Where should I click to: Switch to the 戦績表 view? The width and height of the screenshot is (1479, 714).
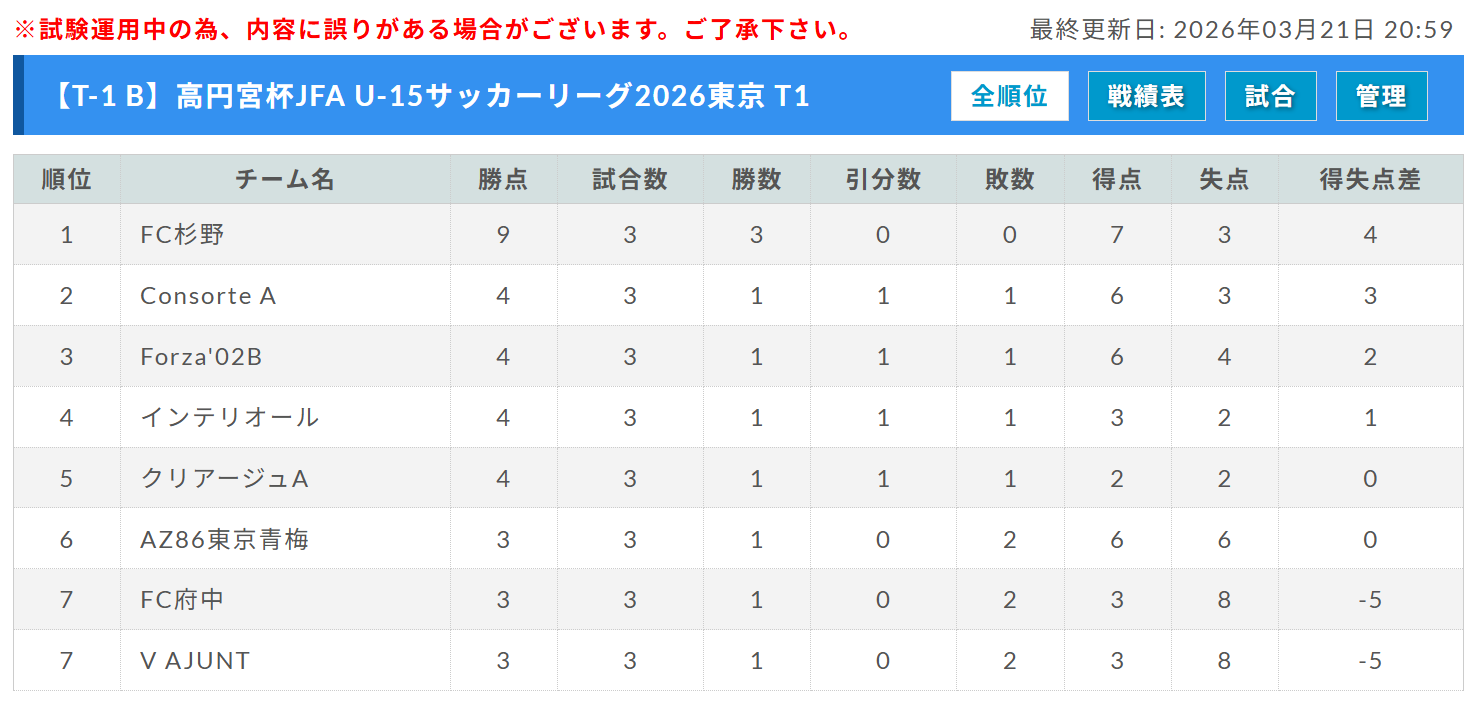coord(1146,96)
